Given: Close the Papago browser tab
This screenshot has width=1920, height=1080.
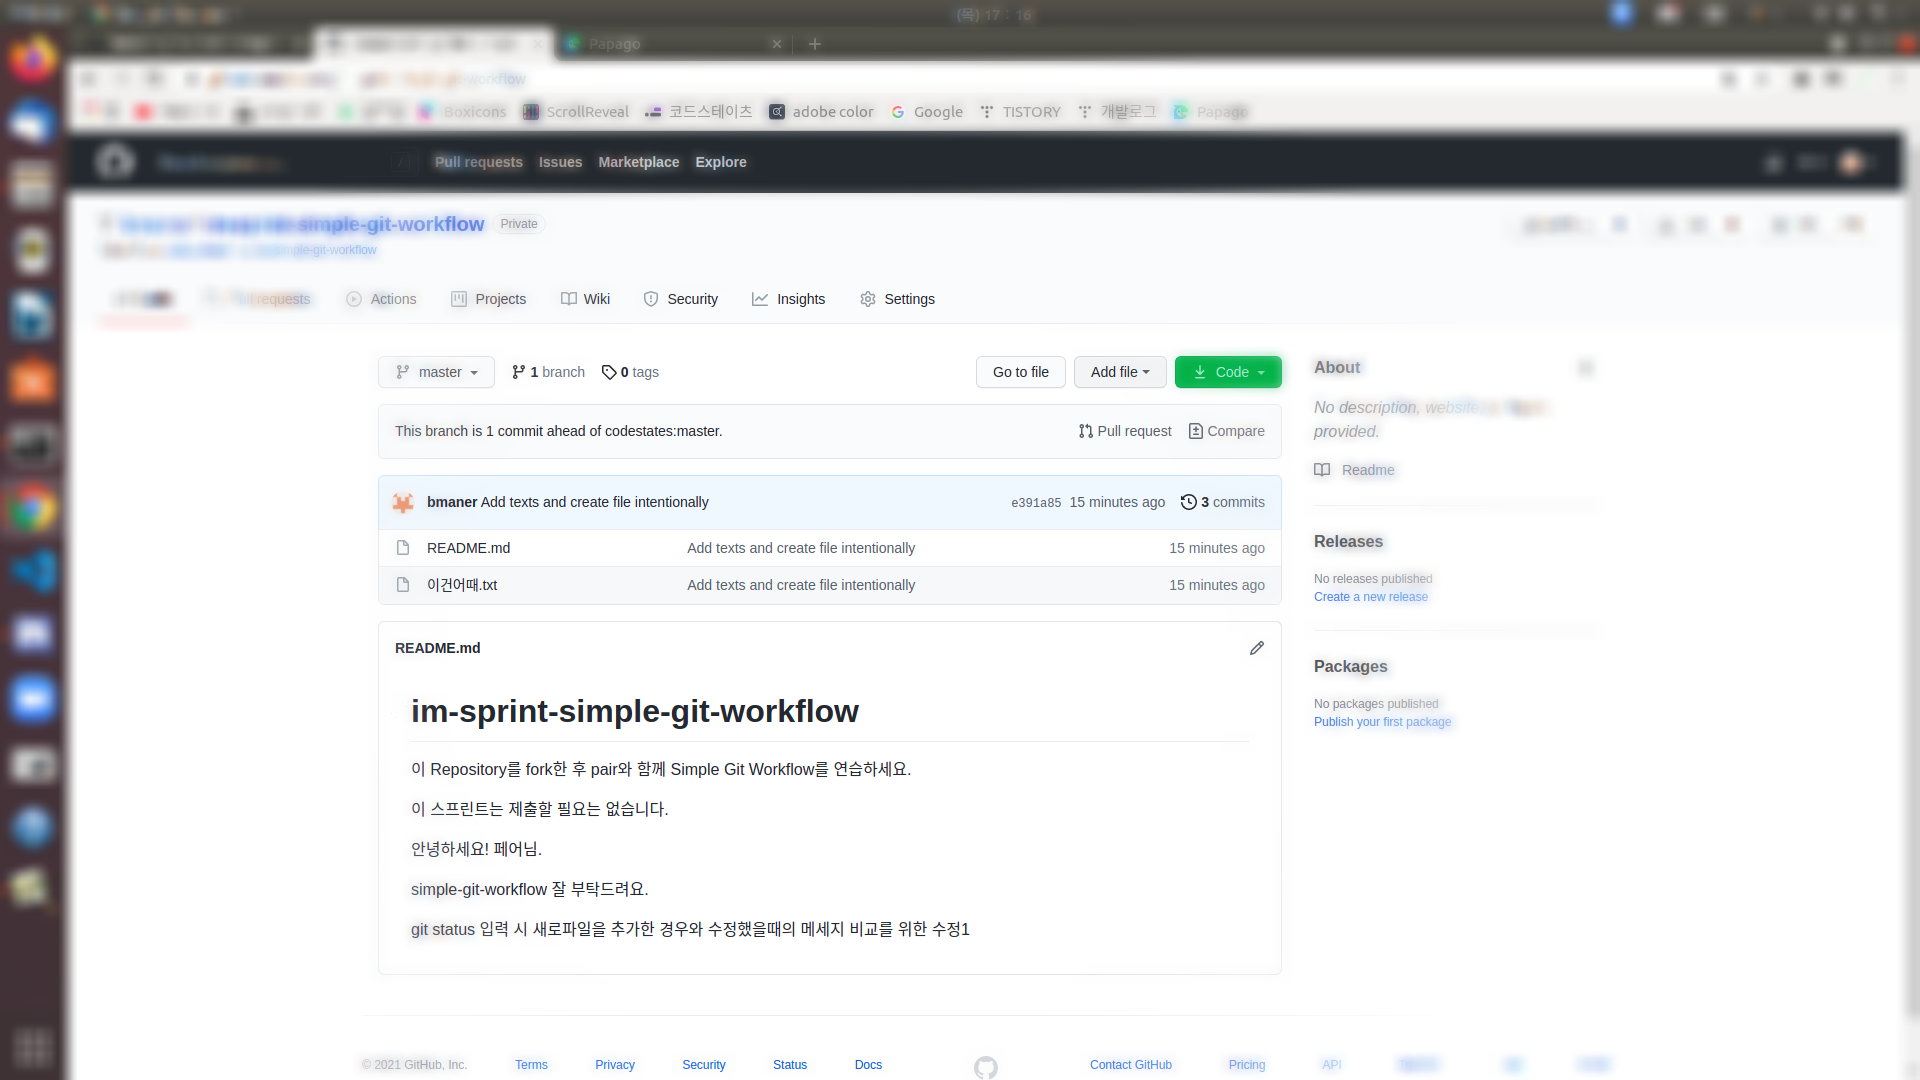Looking at the screenshot, I should (x=777, y=44).
